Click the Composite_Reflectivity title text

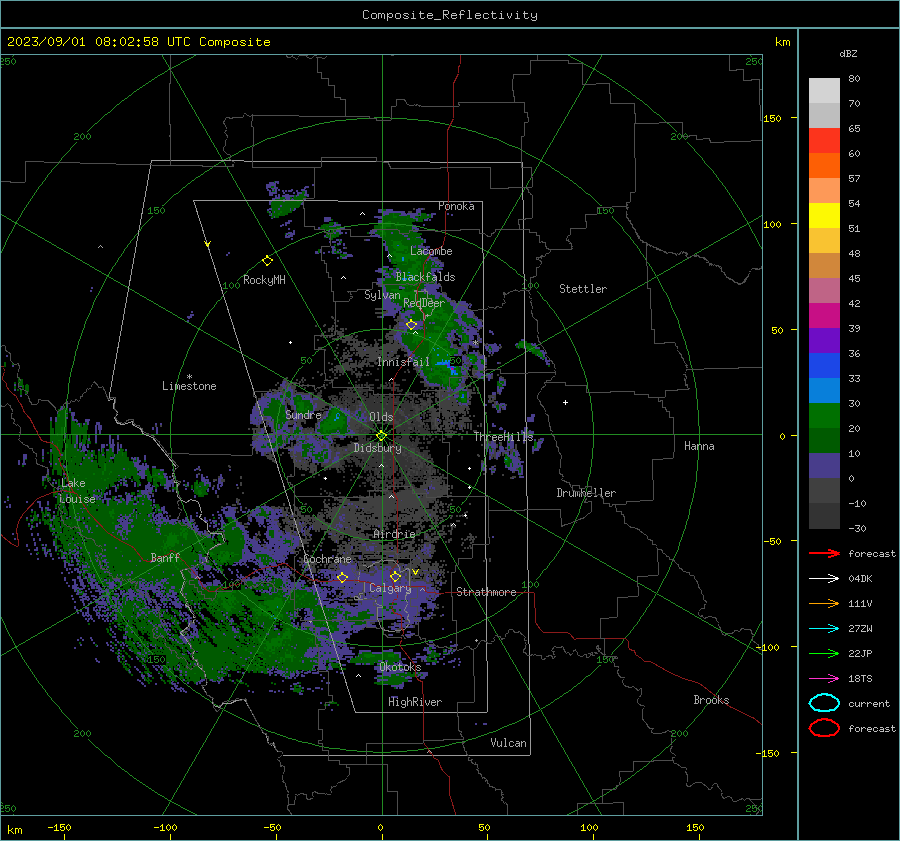pos(449,15)
